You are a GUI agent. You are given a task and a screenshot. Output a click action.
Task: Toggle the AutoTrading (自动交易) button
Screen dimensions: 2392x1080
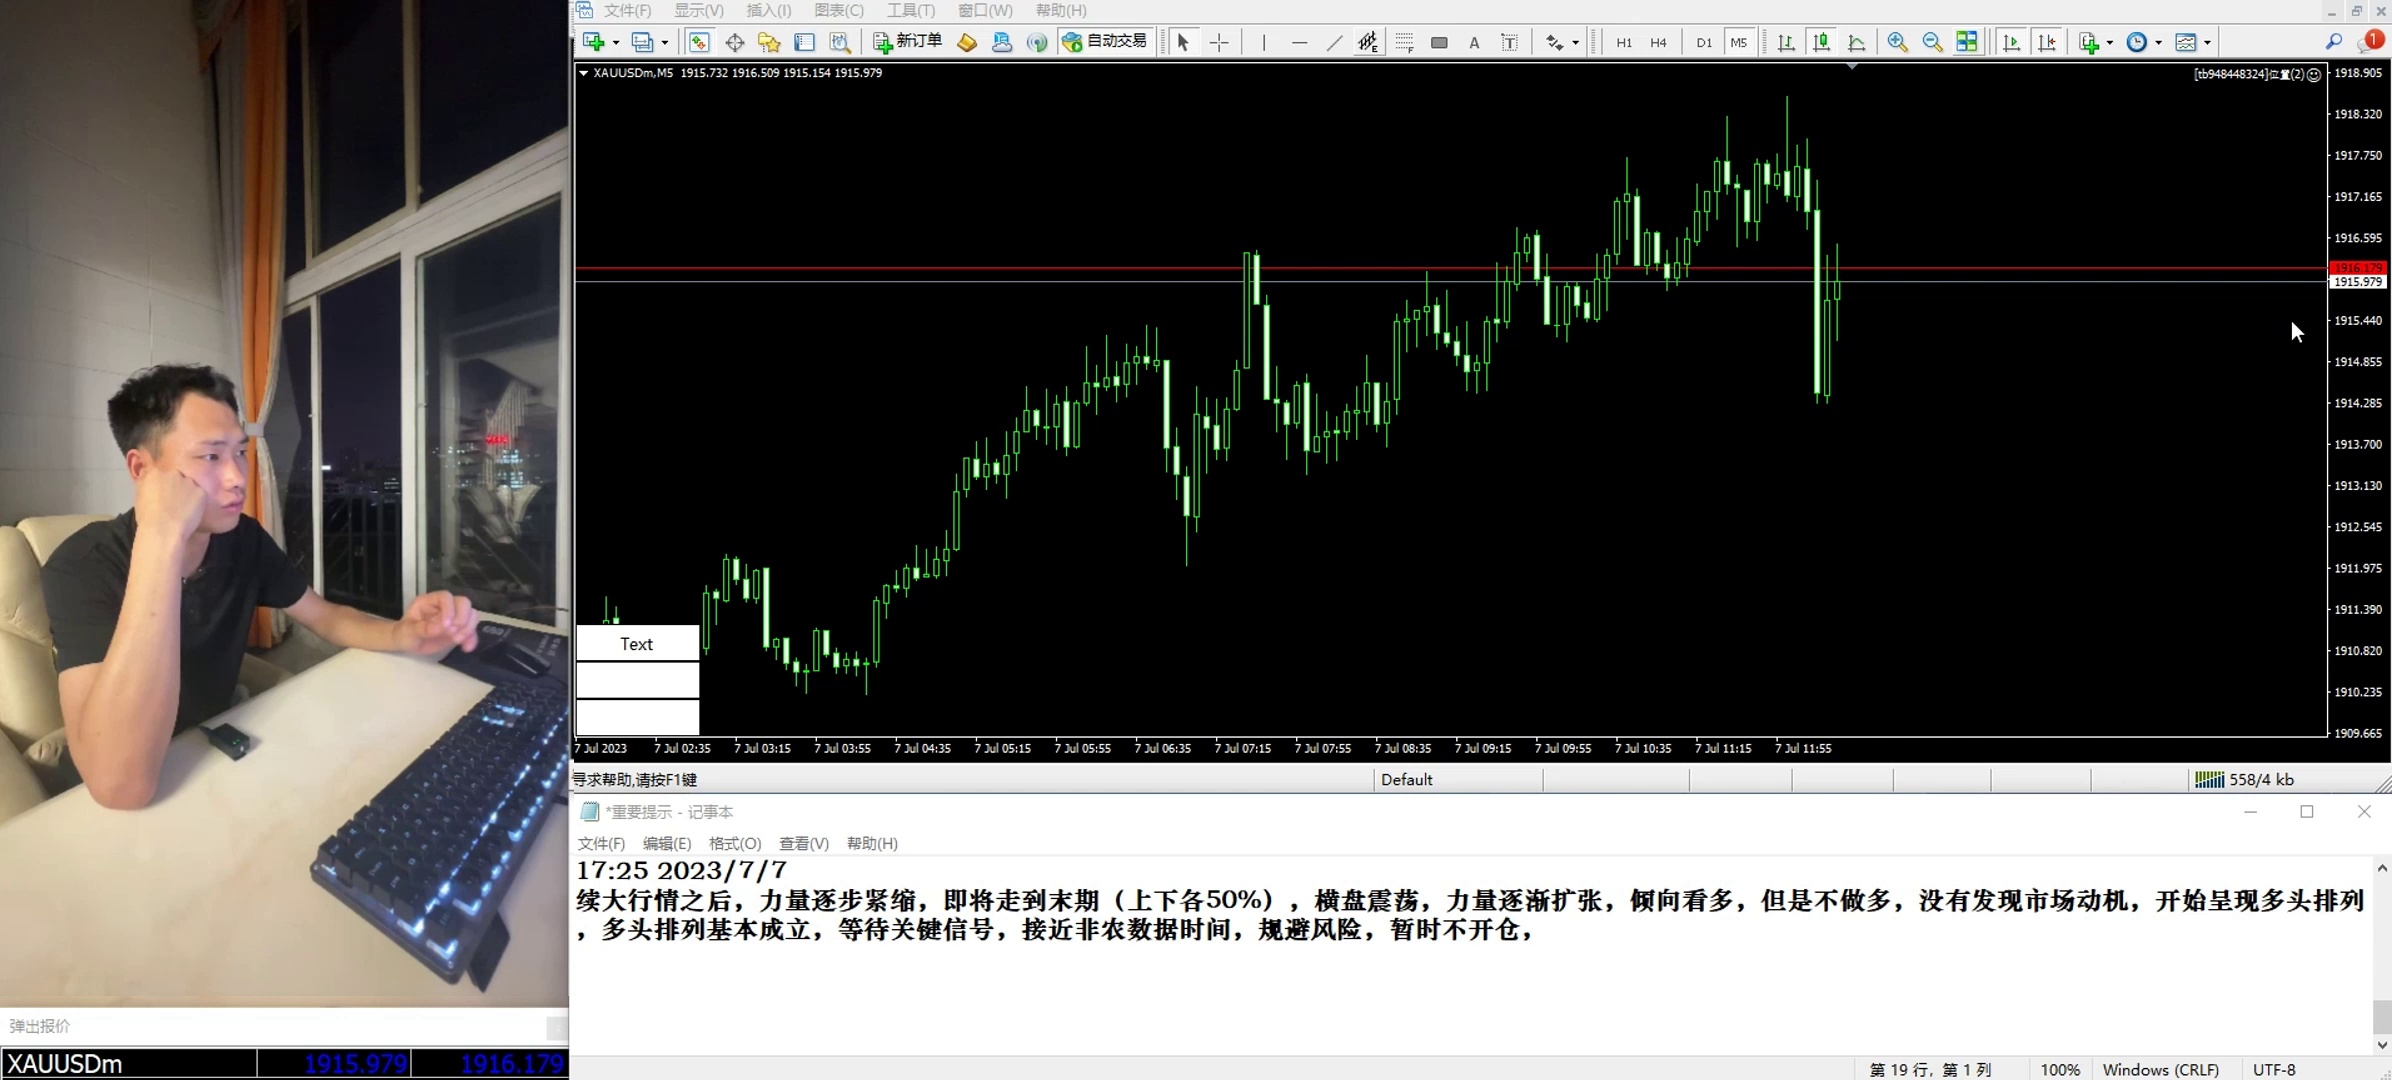click(1105, 42)
